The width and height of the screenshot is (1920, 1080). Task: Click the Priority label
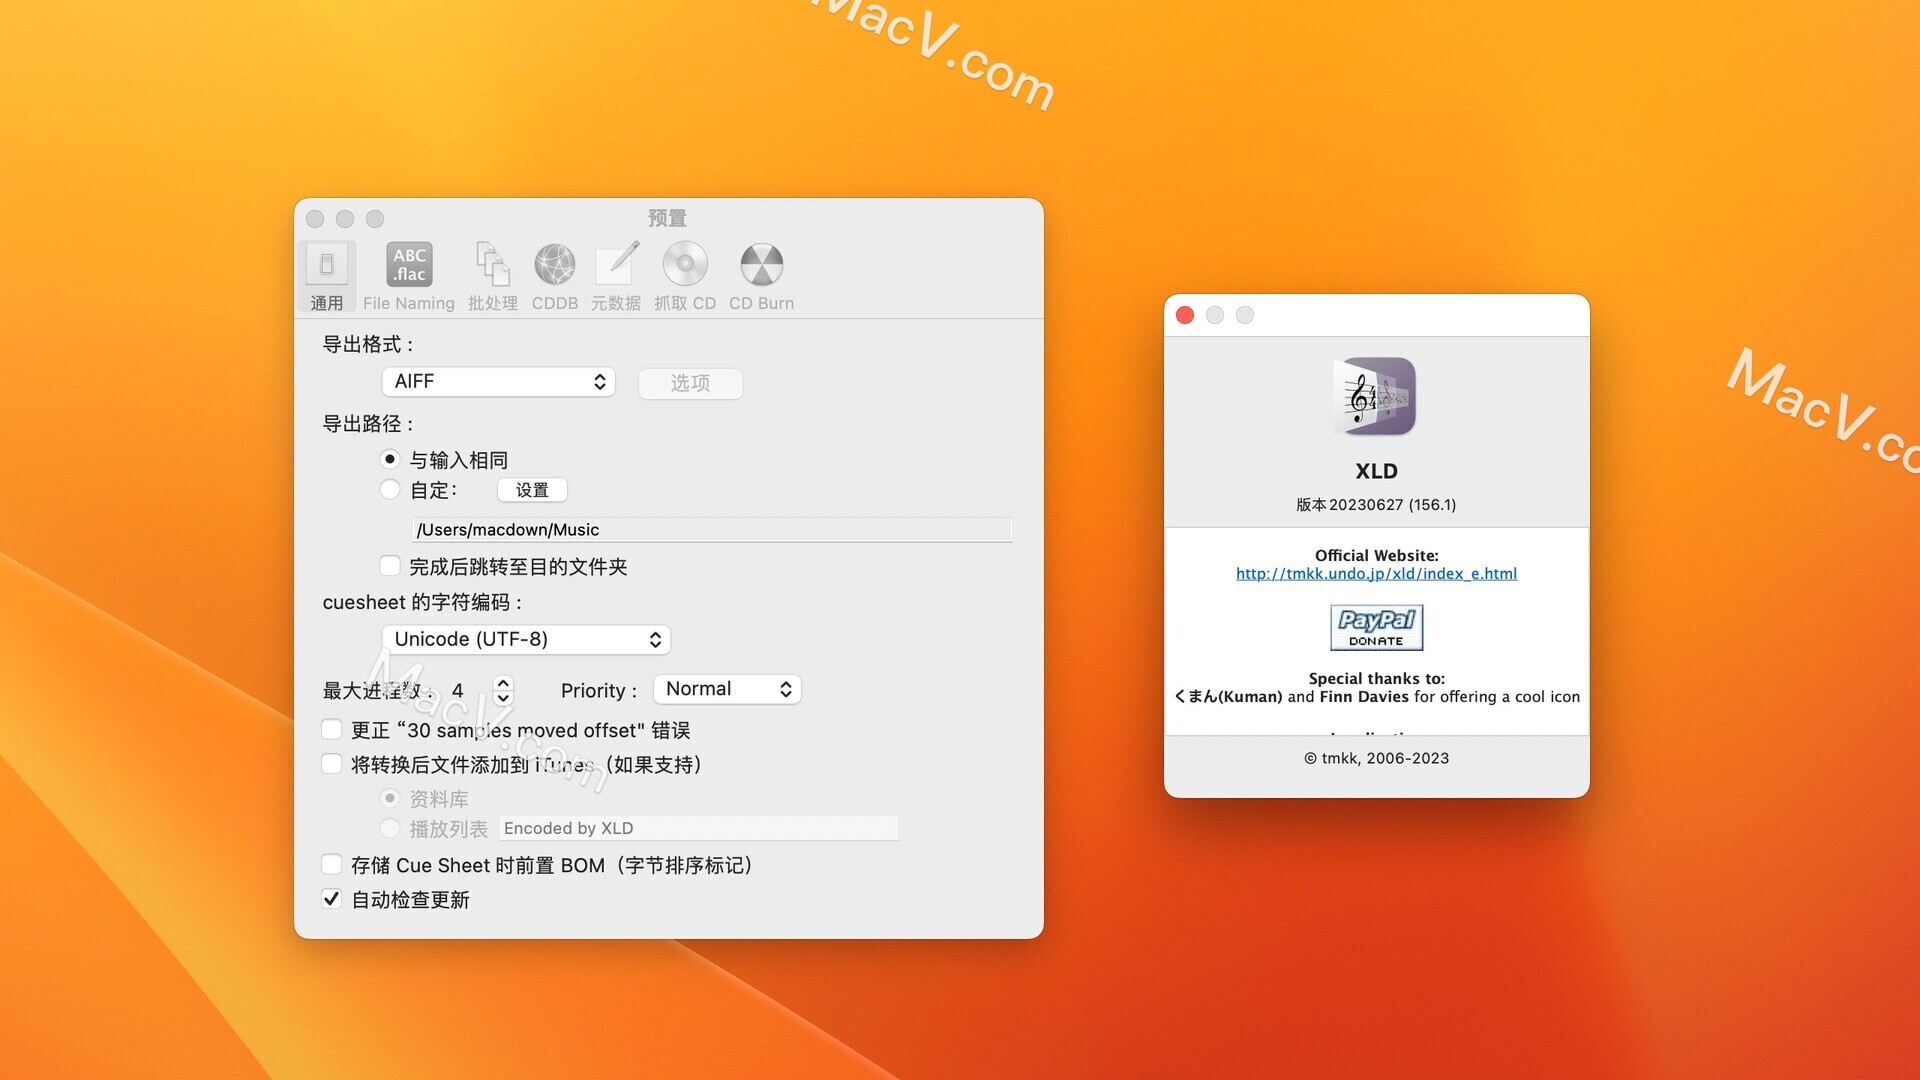pyautogui.click(x=598, y=690)
